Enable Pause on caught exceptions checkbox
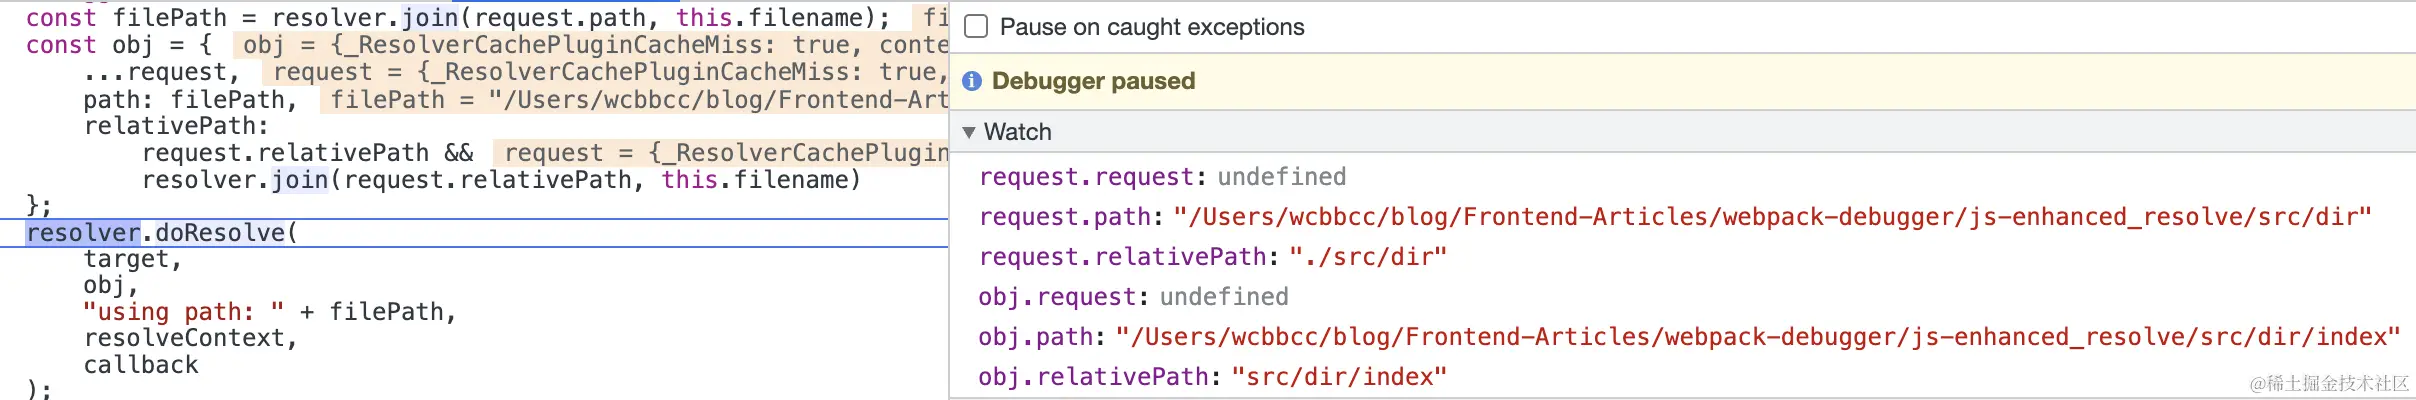 [x=976, y=27]
